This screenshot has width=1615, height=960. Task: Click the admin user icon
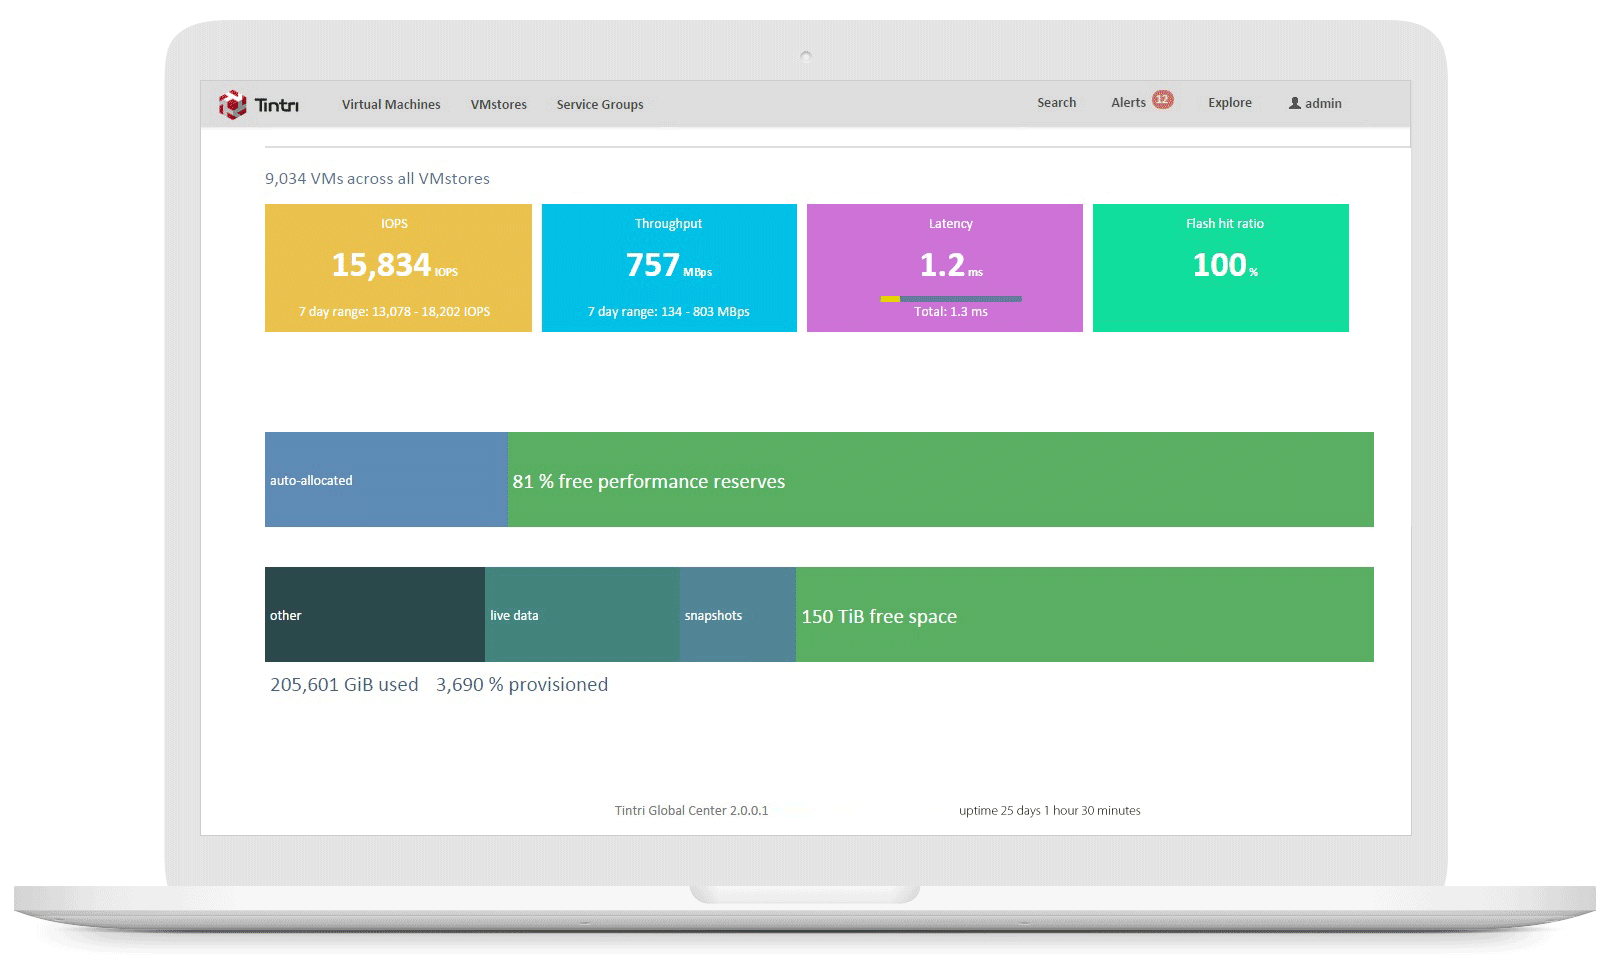point(1295,103)
